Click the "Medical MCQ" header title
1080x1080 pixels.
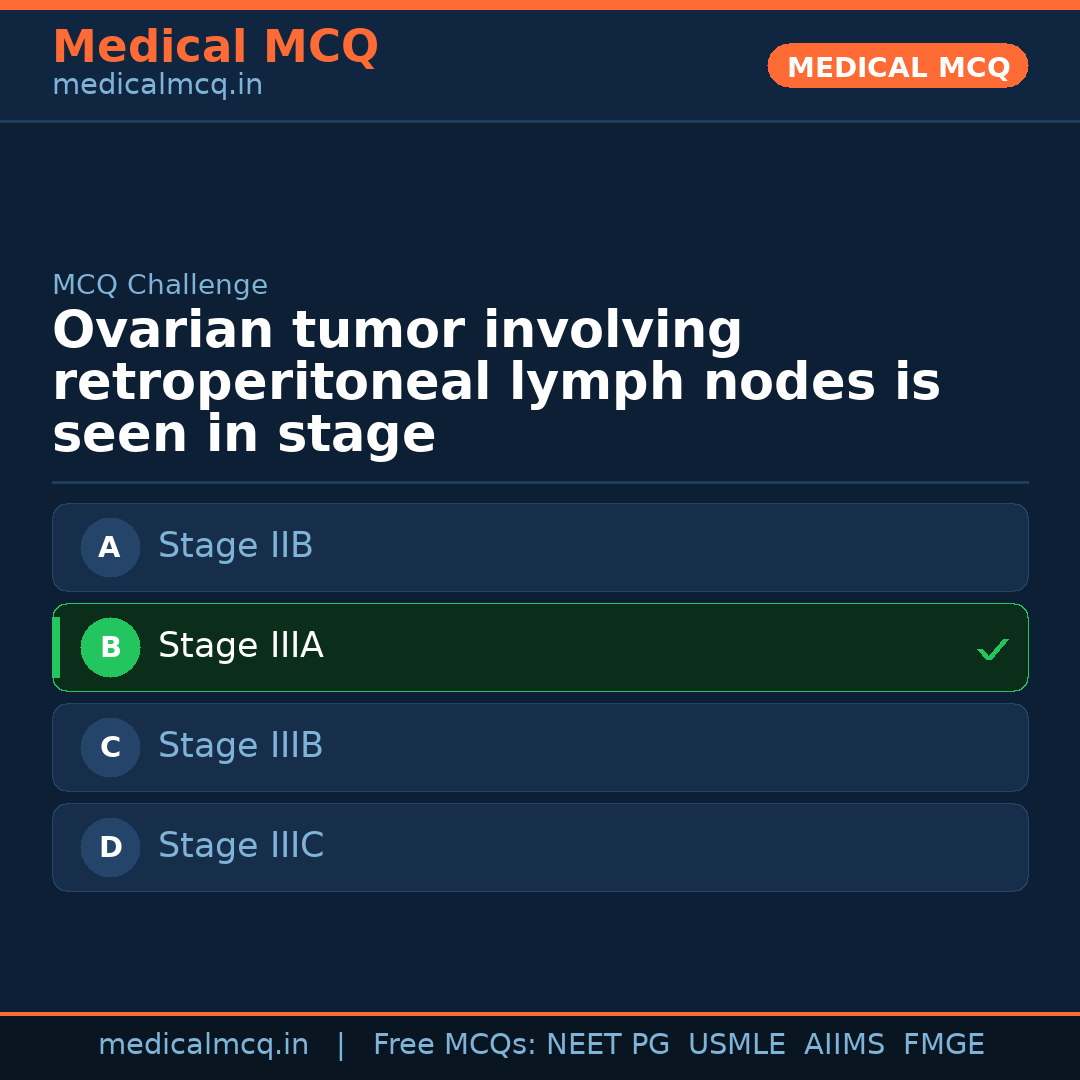tap(215, 47)
